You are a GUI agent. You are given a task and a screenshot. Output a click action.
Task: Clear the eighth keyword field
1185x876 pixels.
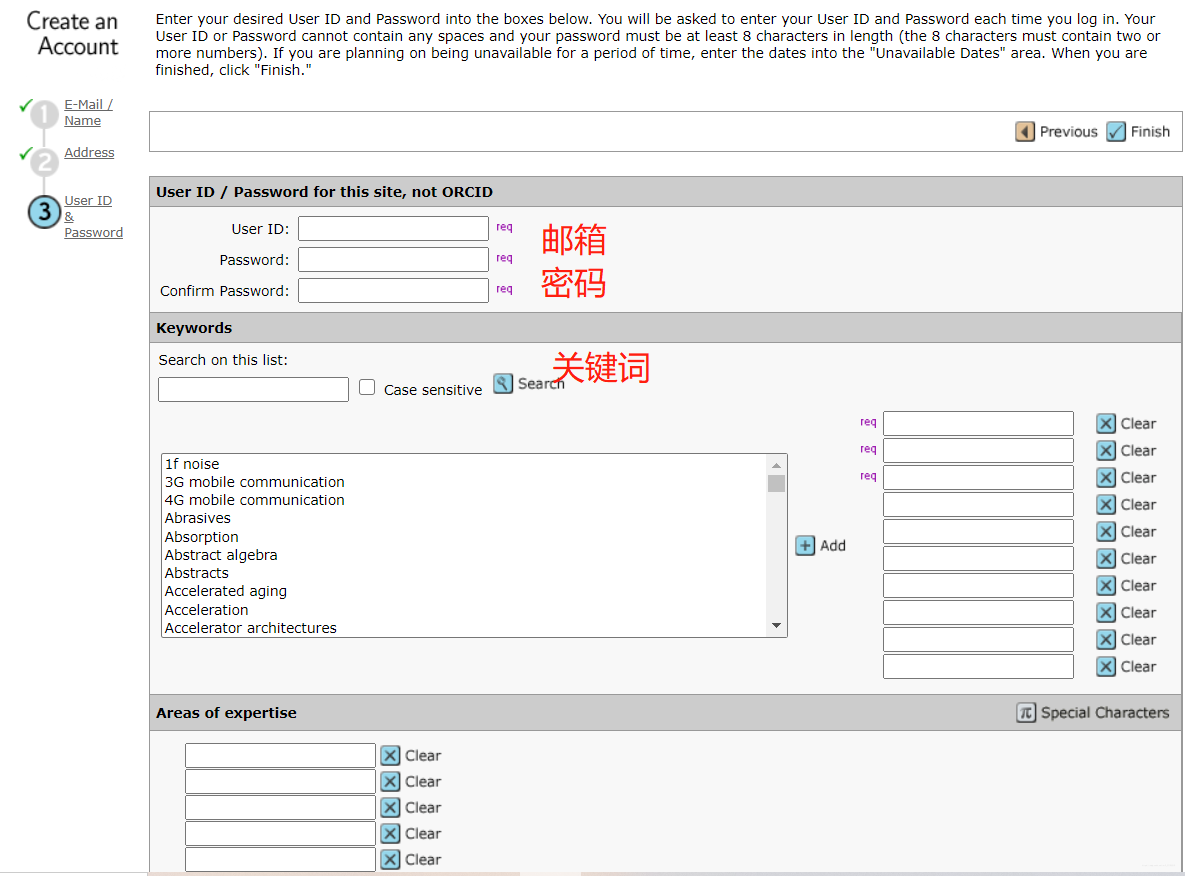click(1106, 613)
